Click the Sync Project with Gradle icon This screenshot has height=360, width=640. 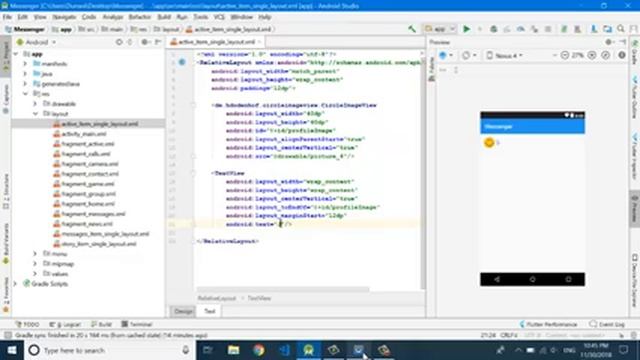(564, 29)
